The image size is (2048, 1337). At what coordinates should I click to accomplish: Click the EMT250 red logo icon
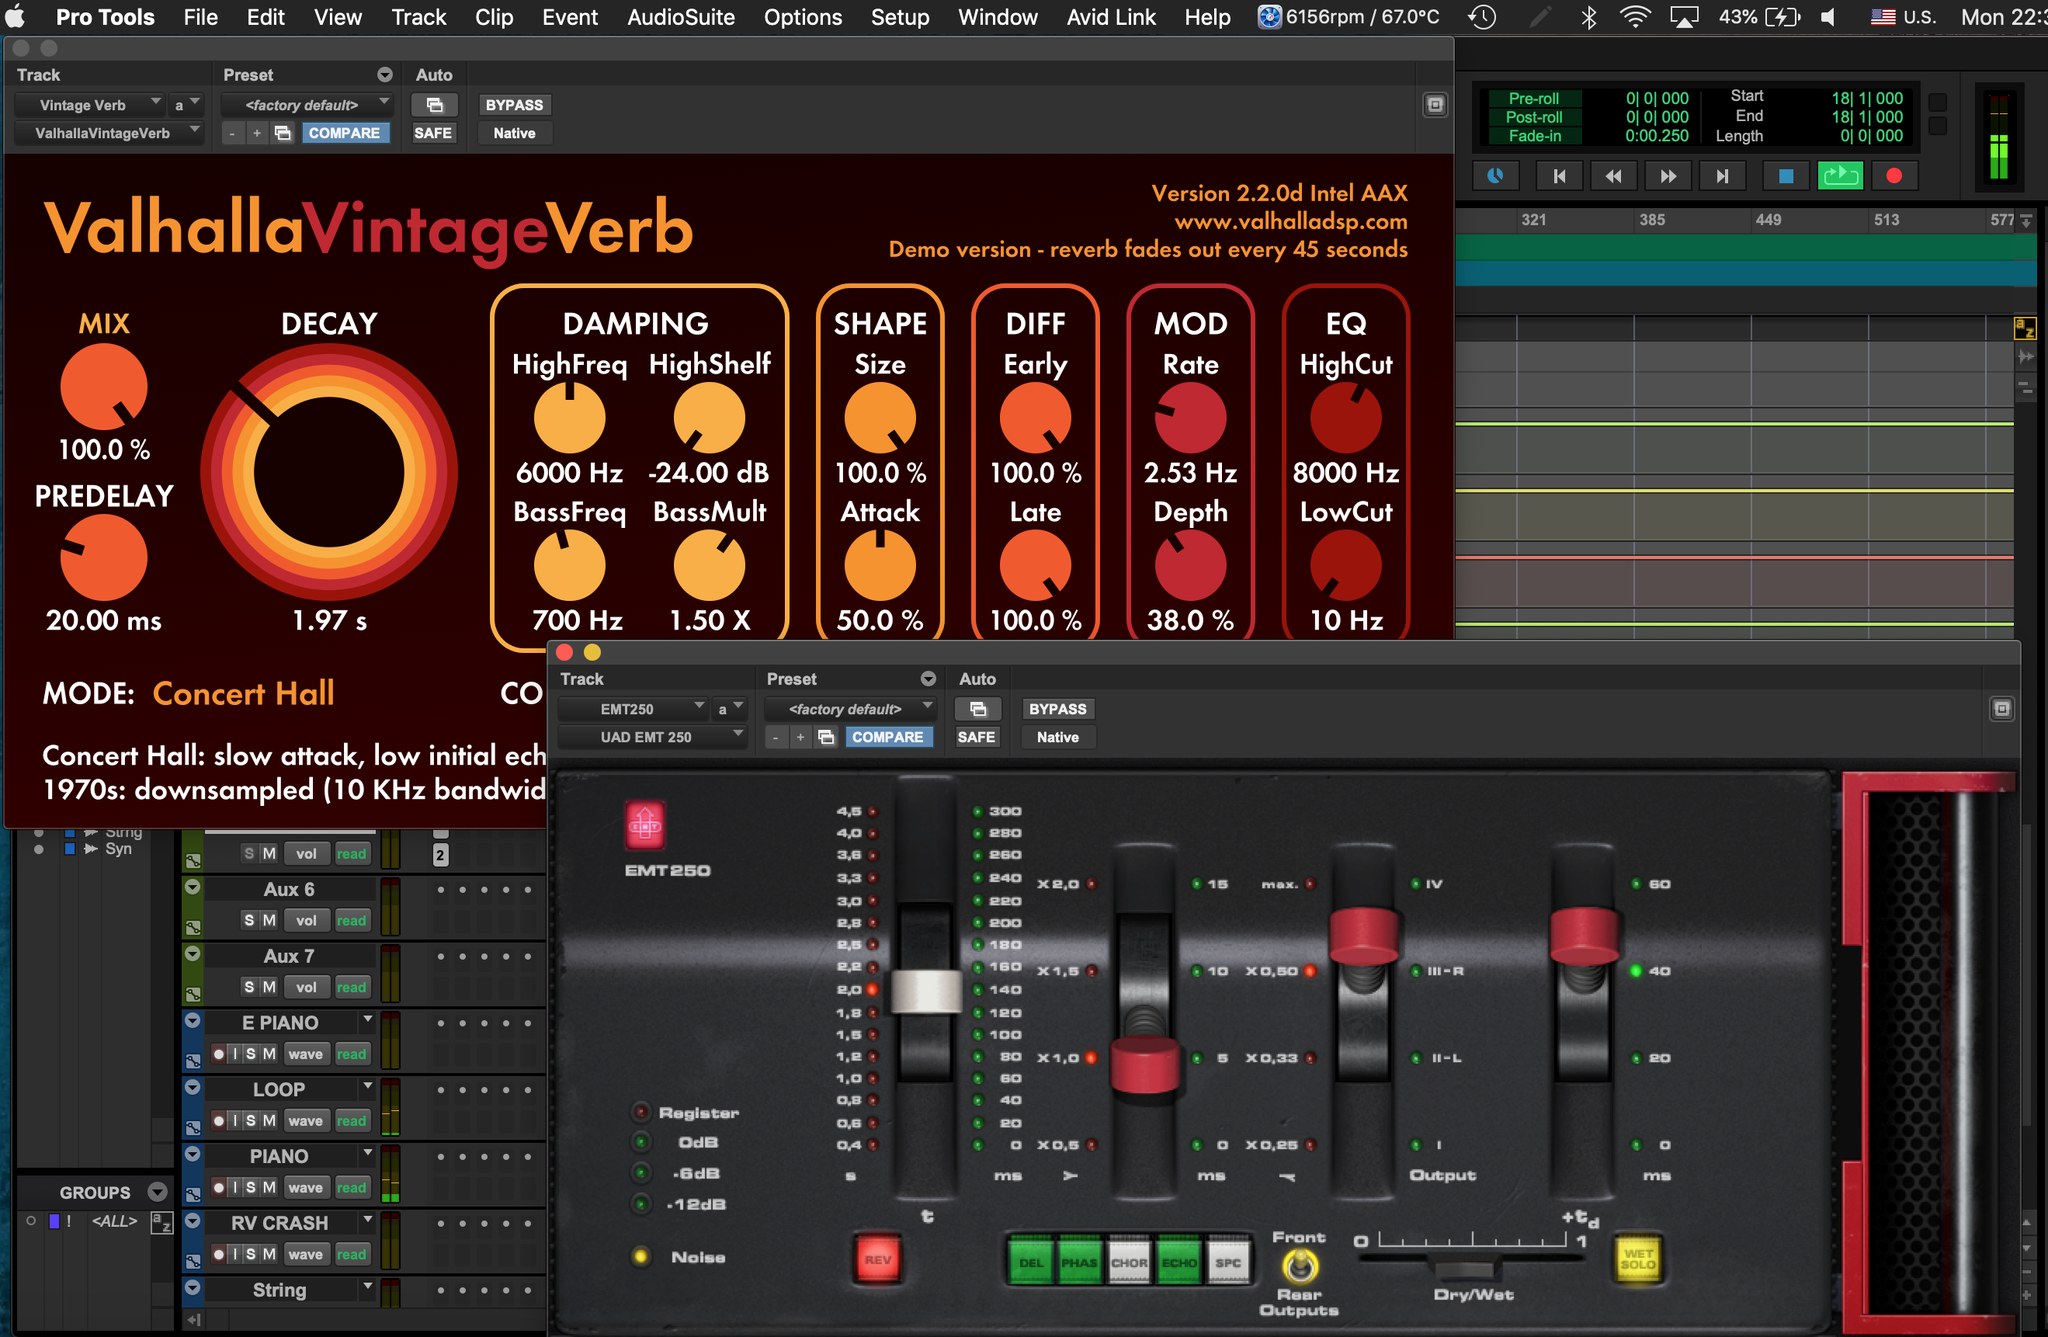pos(645,826)
